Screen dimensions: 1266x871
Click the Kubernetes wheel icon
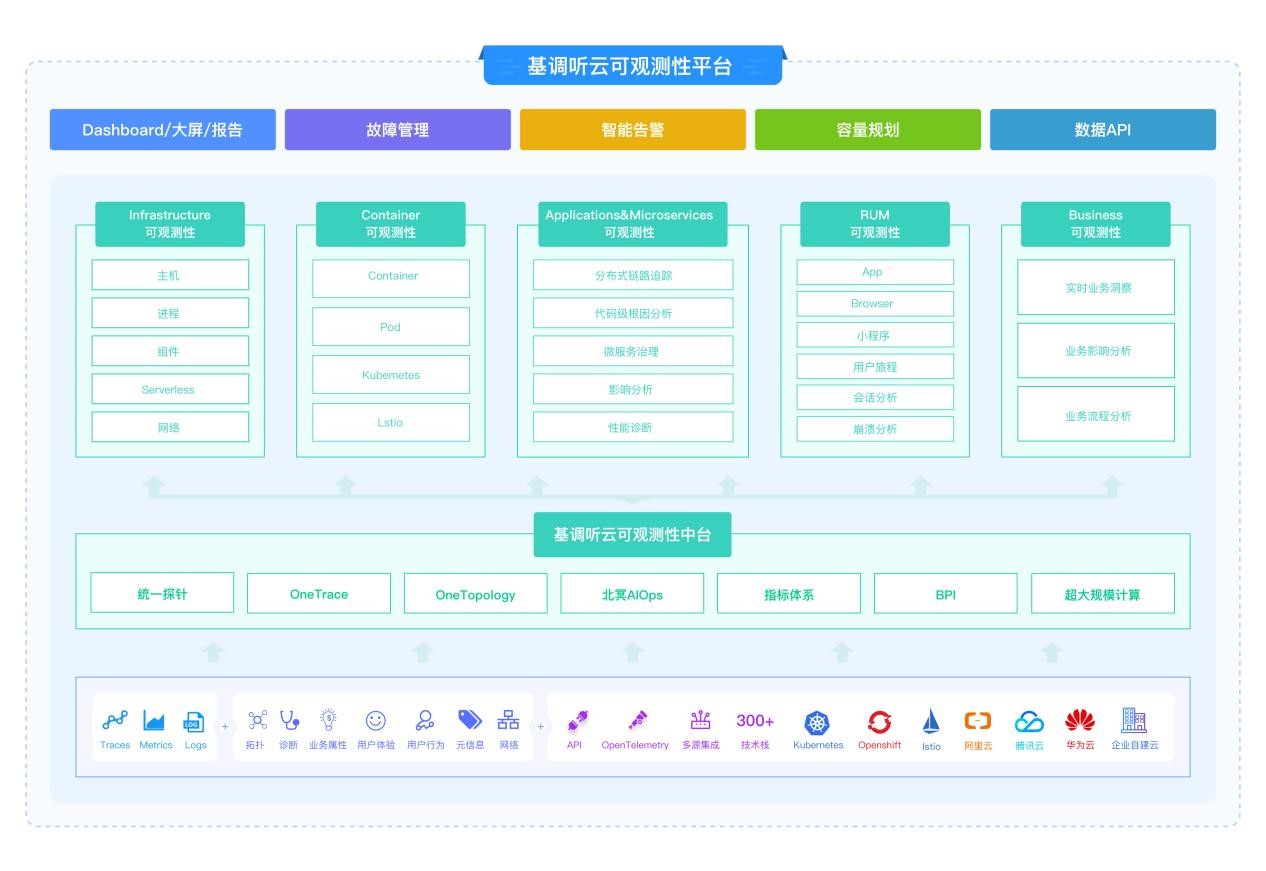coord(817,722)
